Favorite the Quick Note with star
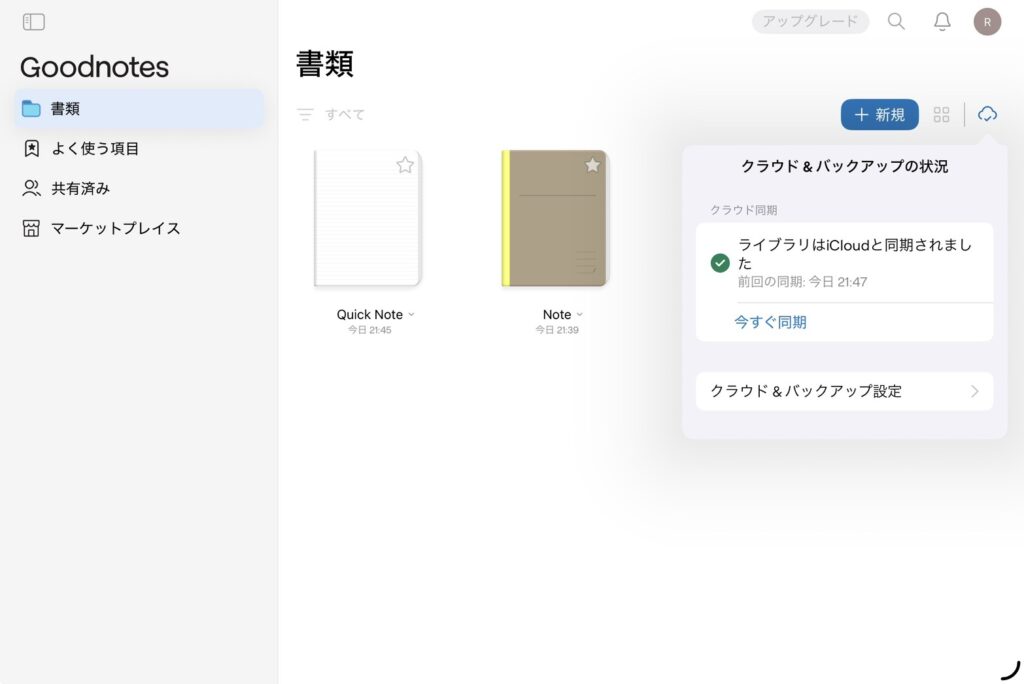This screenshot has width=1024, height=684. pyautogui.click(x=405, y=165)
